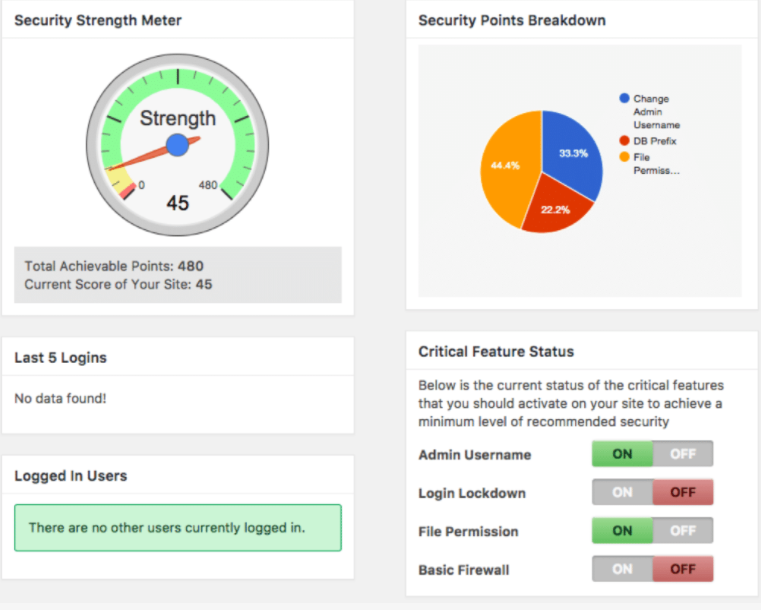Click the green no other users logged in notice
The image size is (761, 610).
click(177, 527)
